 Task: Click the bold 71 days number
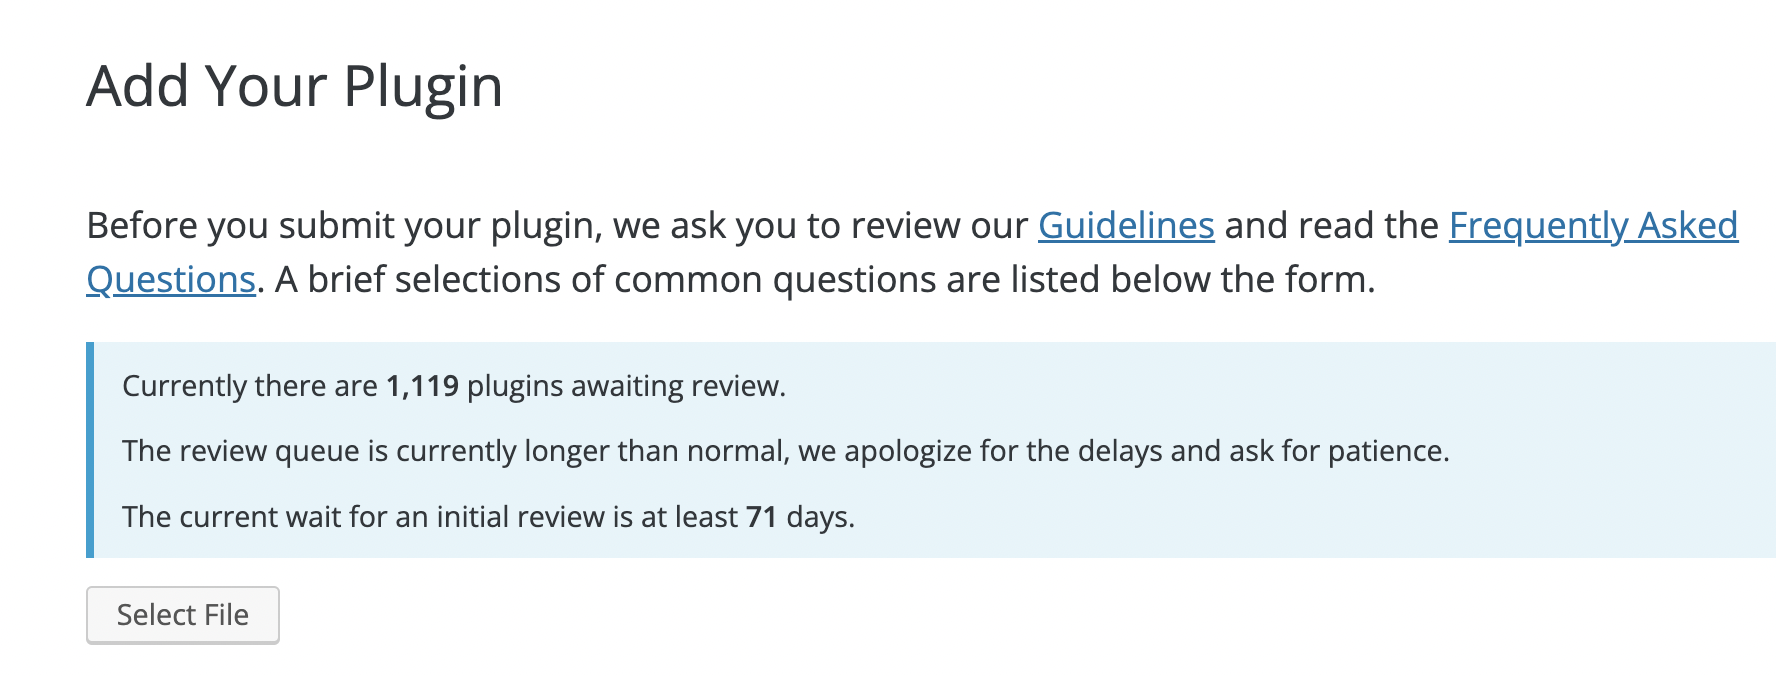761,517
